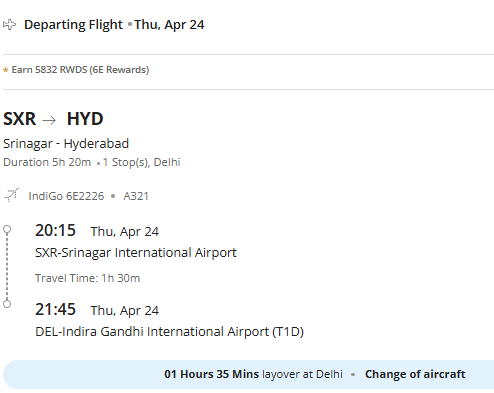Viewport: 494px width, 393px height.
Task: Click the HYD destination code
Action: tap(85, 119)
